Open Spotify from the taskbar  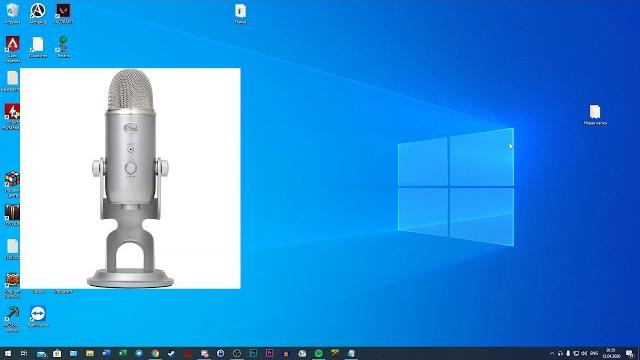pyautogui.click(x=318, y=353)
